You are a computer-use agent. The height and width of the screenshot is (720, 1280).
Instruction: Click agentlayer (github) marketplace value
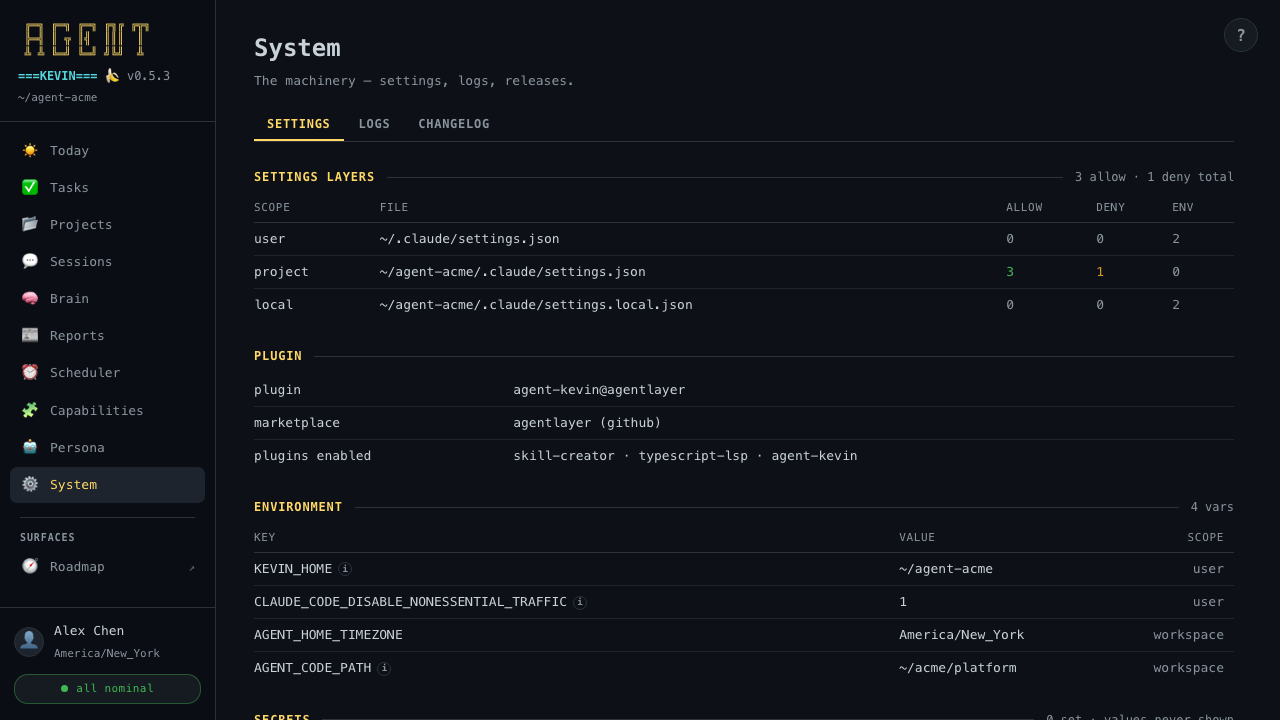tap(587, 423)
